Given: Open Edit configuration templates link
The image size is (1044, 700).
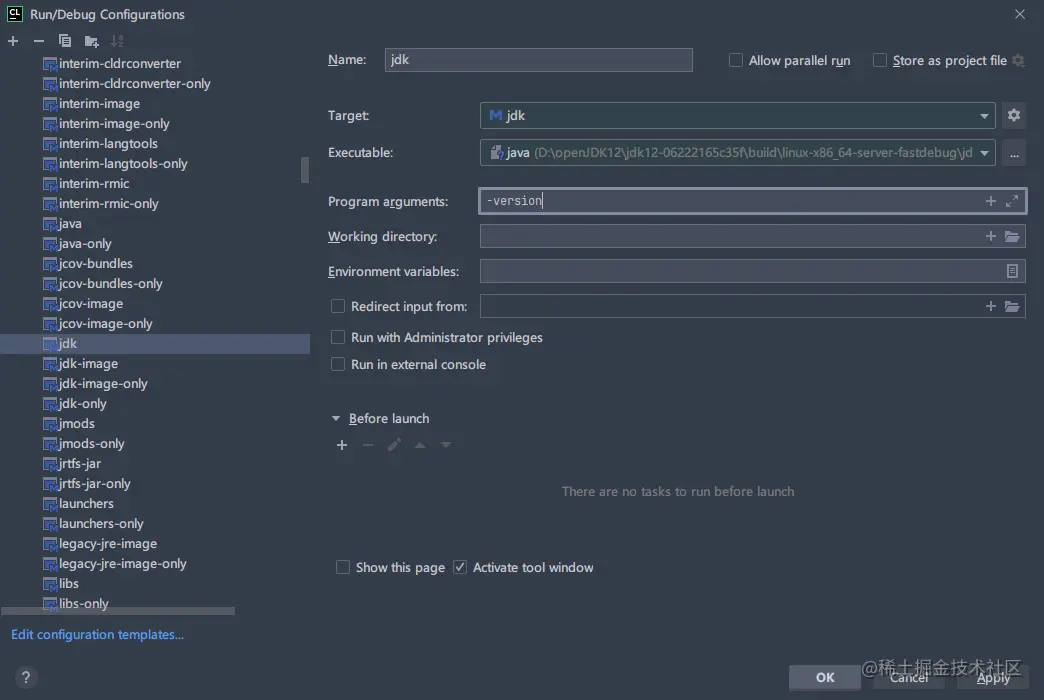Looking at the screenshot, I should click(x=97, y=635).
